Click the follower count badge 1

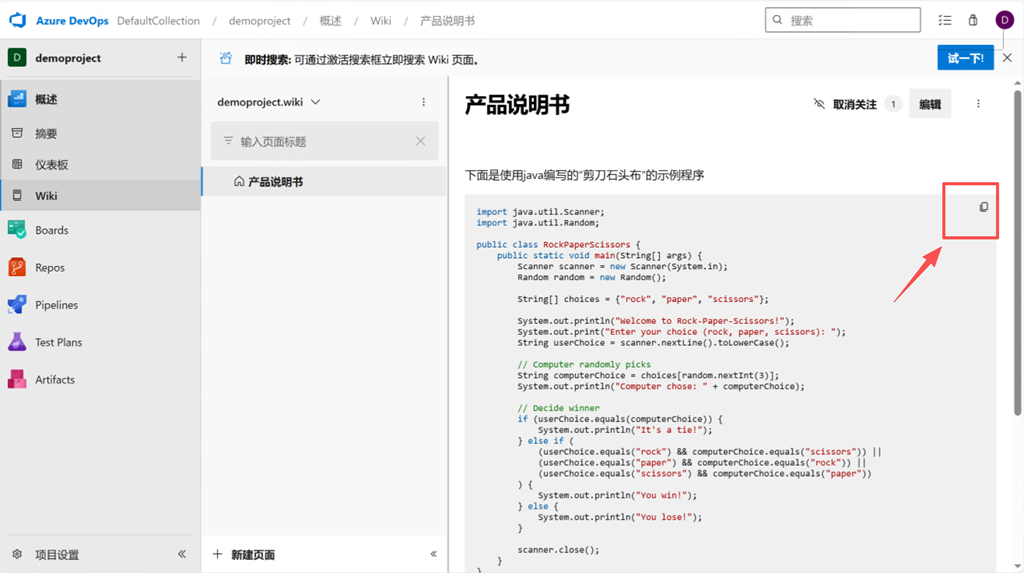tap(893, 104)
